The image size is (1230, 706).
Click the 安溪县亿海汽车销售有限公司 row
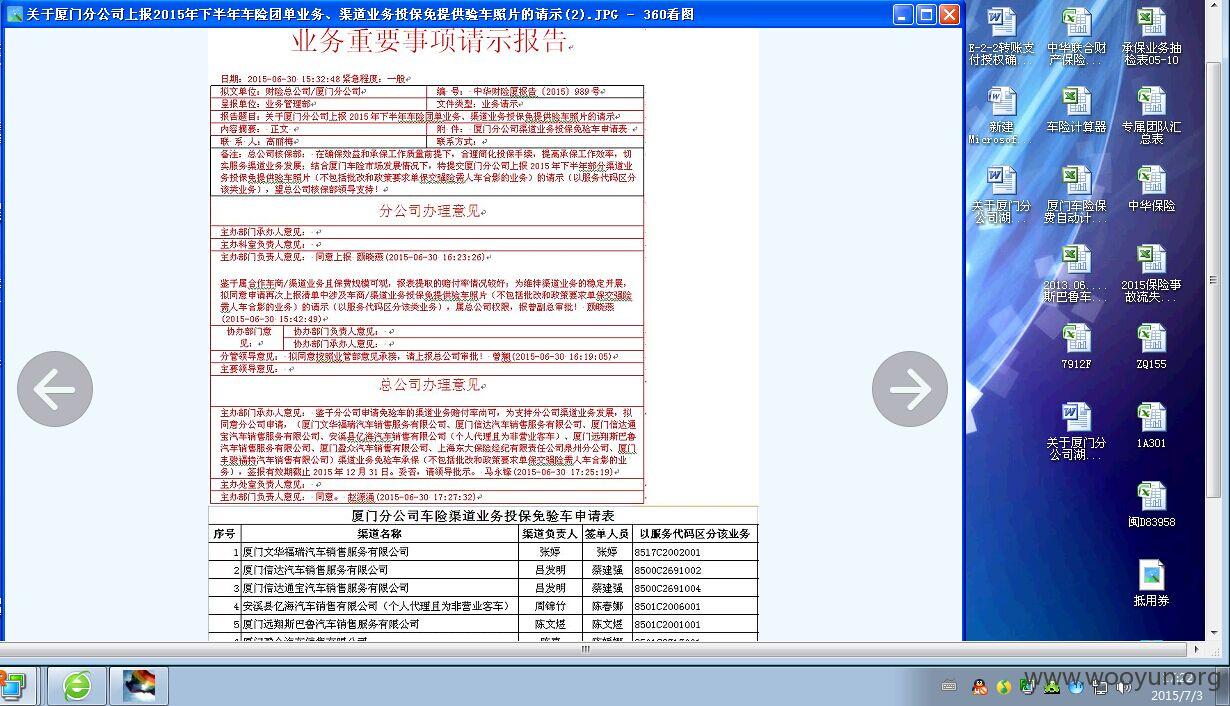point(483,606)
